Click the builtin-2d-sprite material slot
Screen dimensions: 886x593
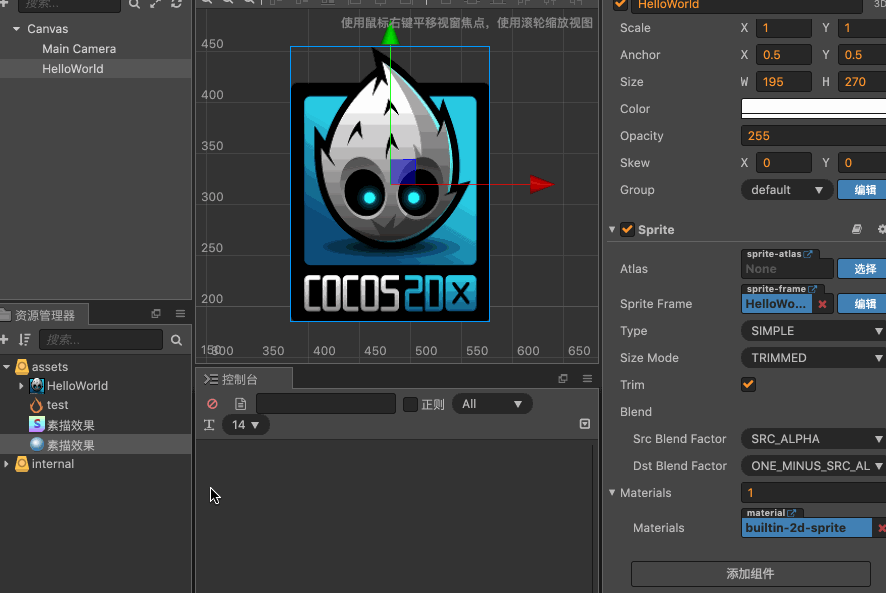[x=806, y=527]
